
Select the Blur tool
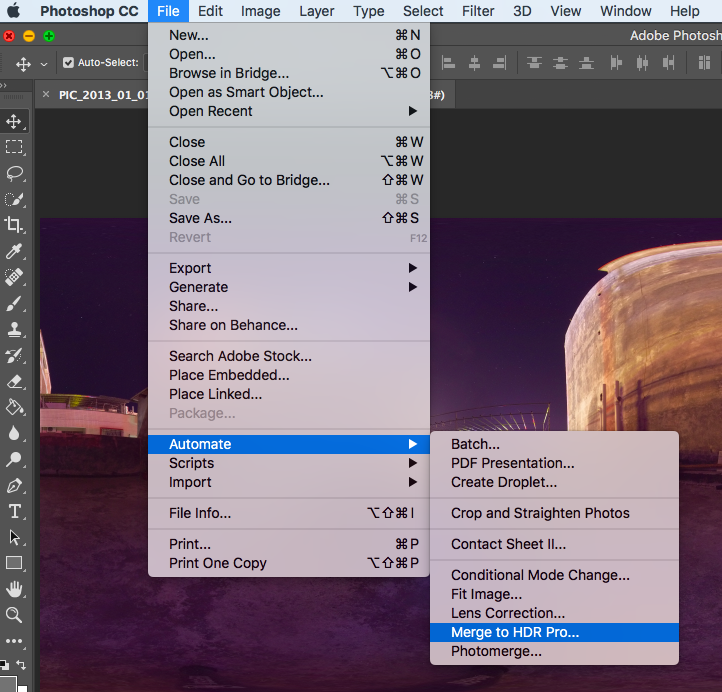coord(14,433)
